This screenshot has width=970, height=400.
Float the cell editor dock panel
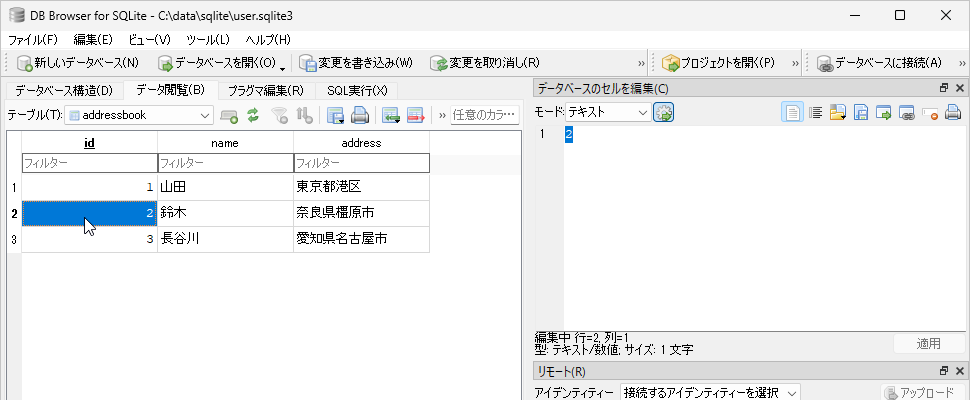point(944,89)
